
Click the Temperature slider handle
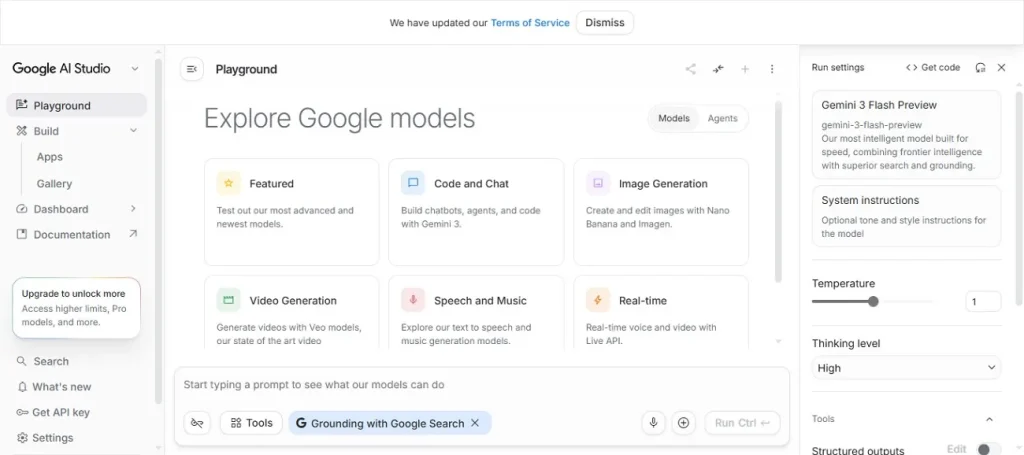point(873,301)
